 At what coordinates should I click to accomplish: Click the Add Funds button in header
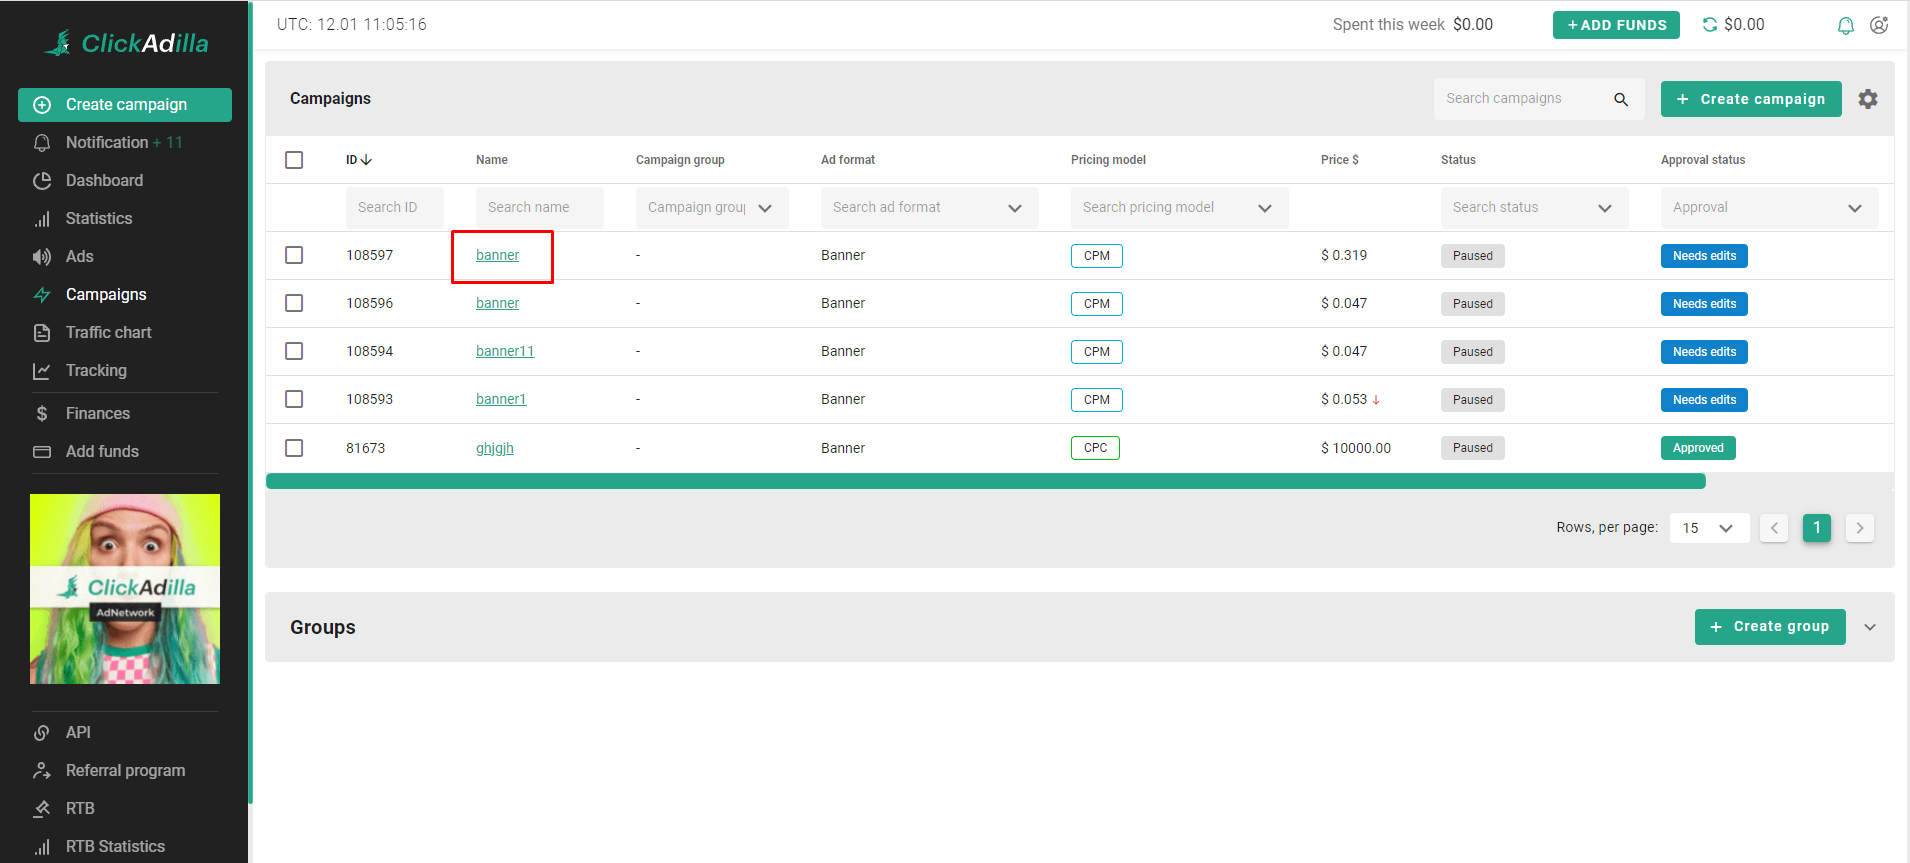coord(1615,25)
